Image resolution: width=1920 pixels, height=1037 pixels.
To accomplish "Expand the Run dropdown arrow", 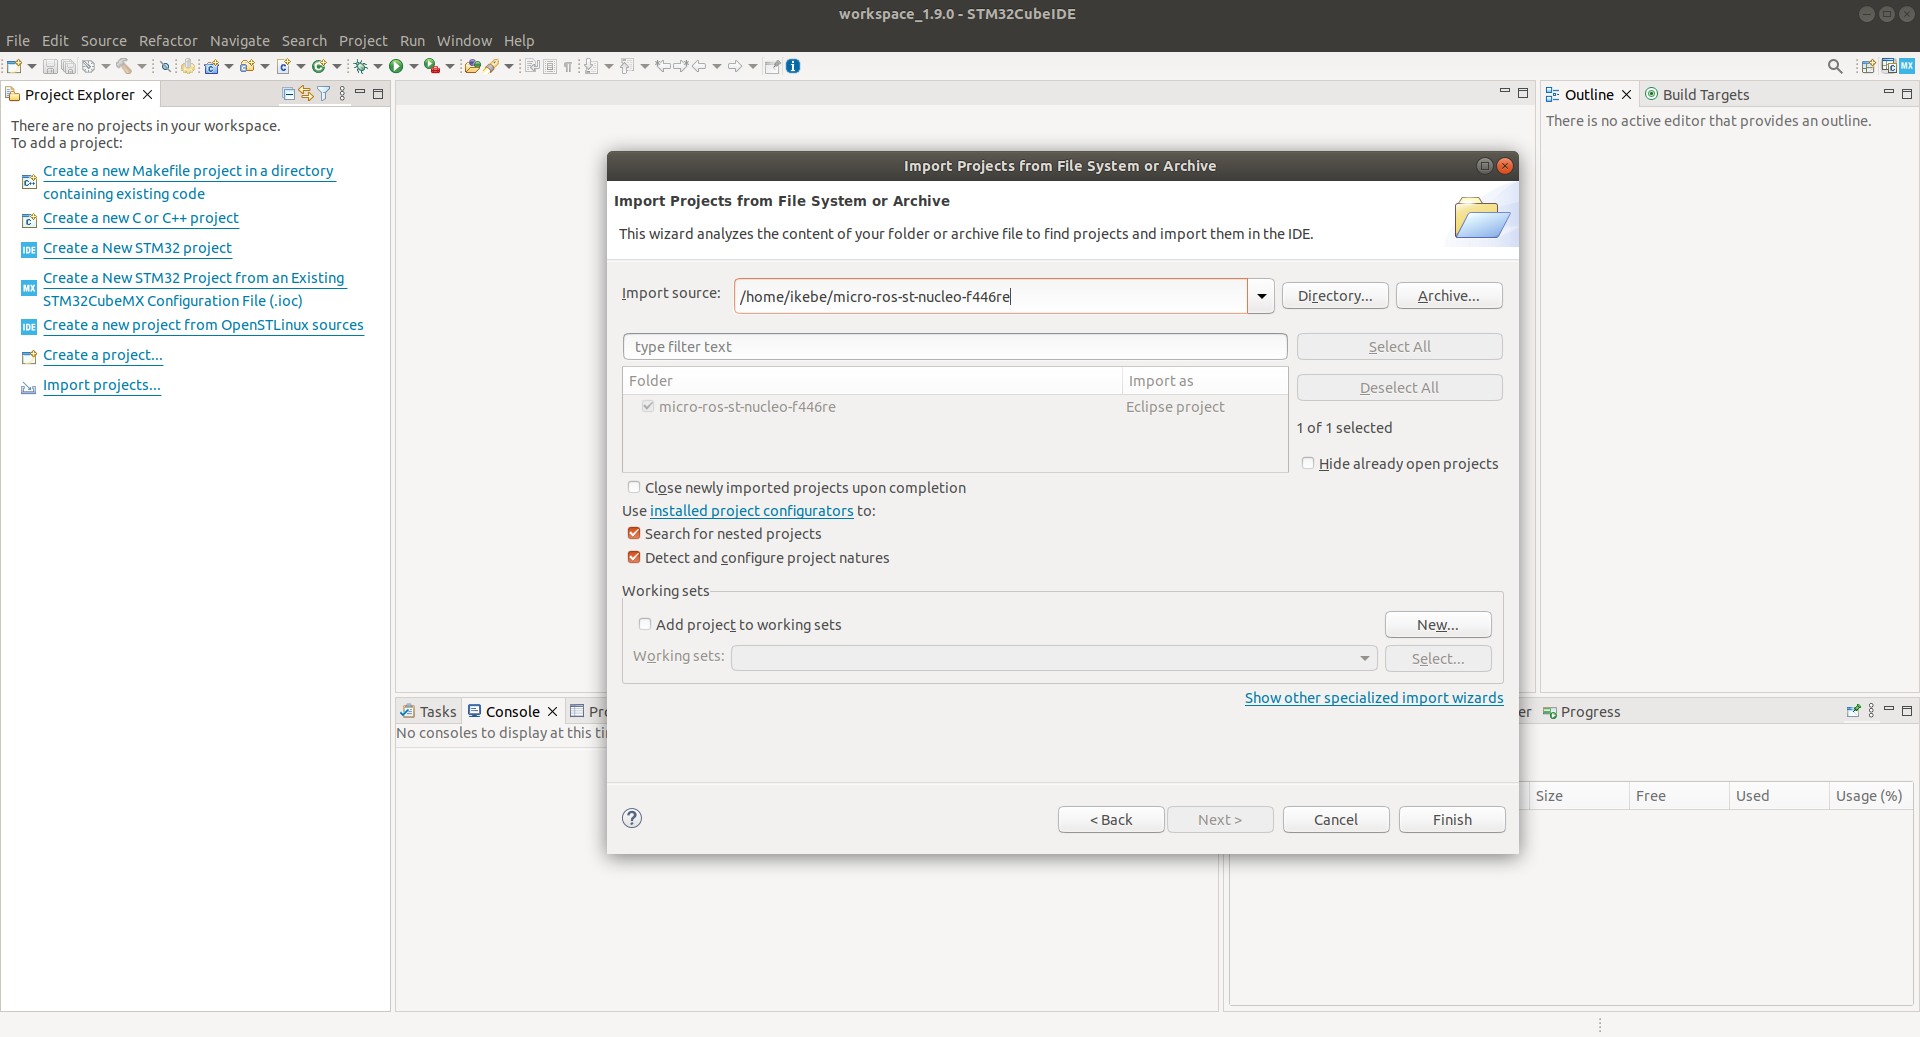I will tap(413, 66).
